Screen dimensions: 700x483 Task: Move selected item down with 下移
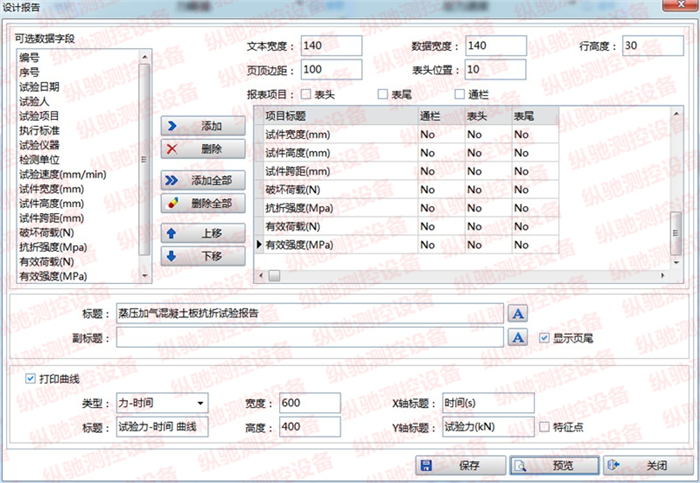203,255
